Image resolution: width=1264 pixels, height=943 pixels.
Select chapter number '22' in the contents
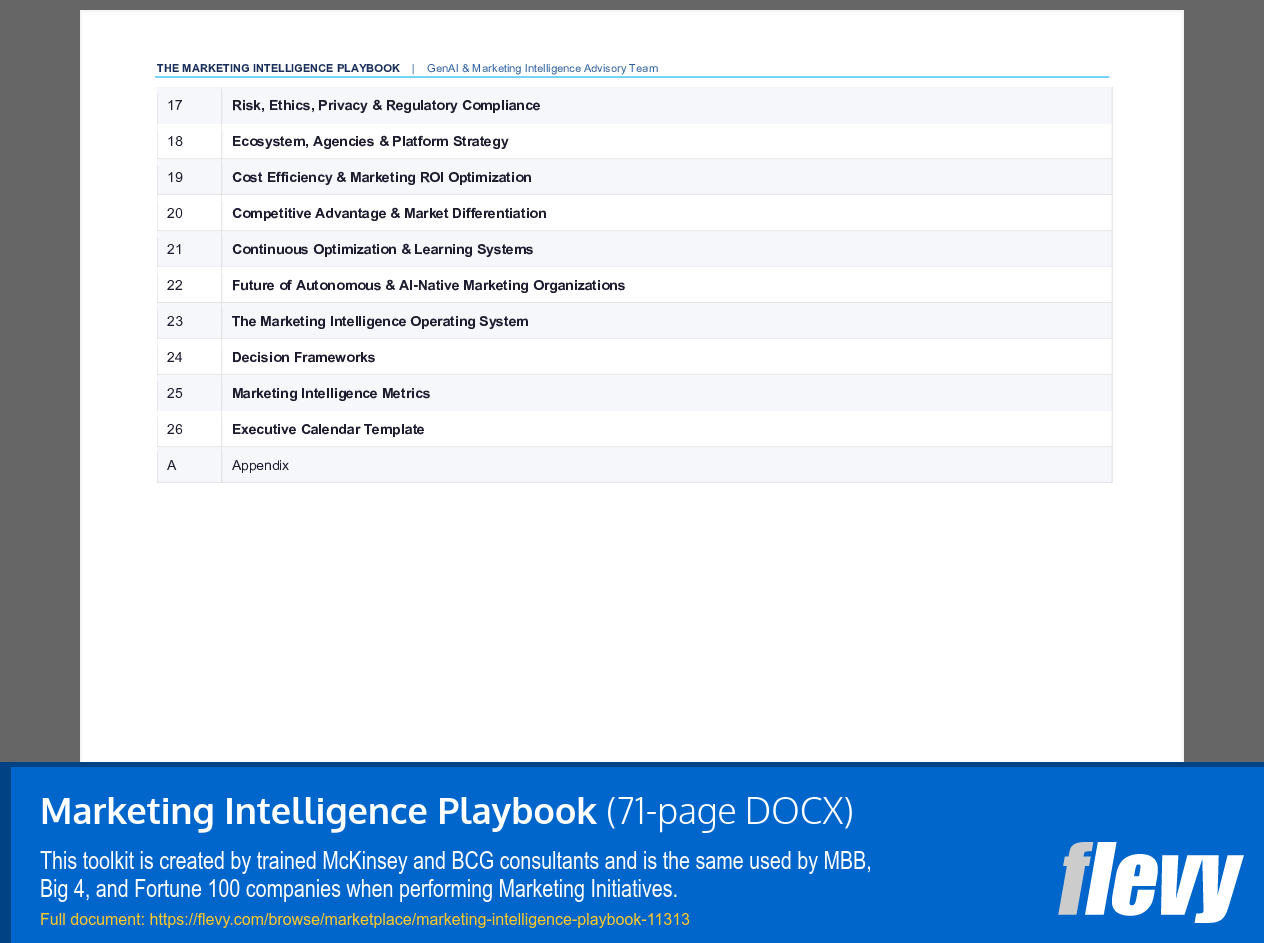175,285
